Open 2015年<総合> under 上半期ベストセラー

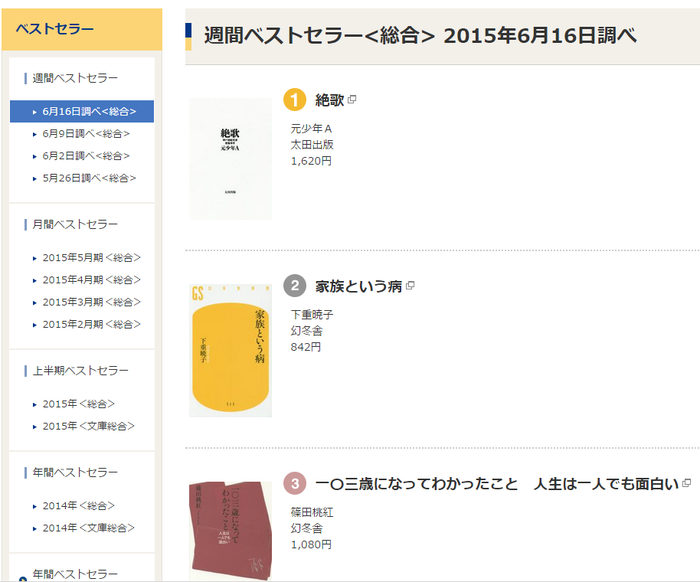pos(79,404)
